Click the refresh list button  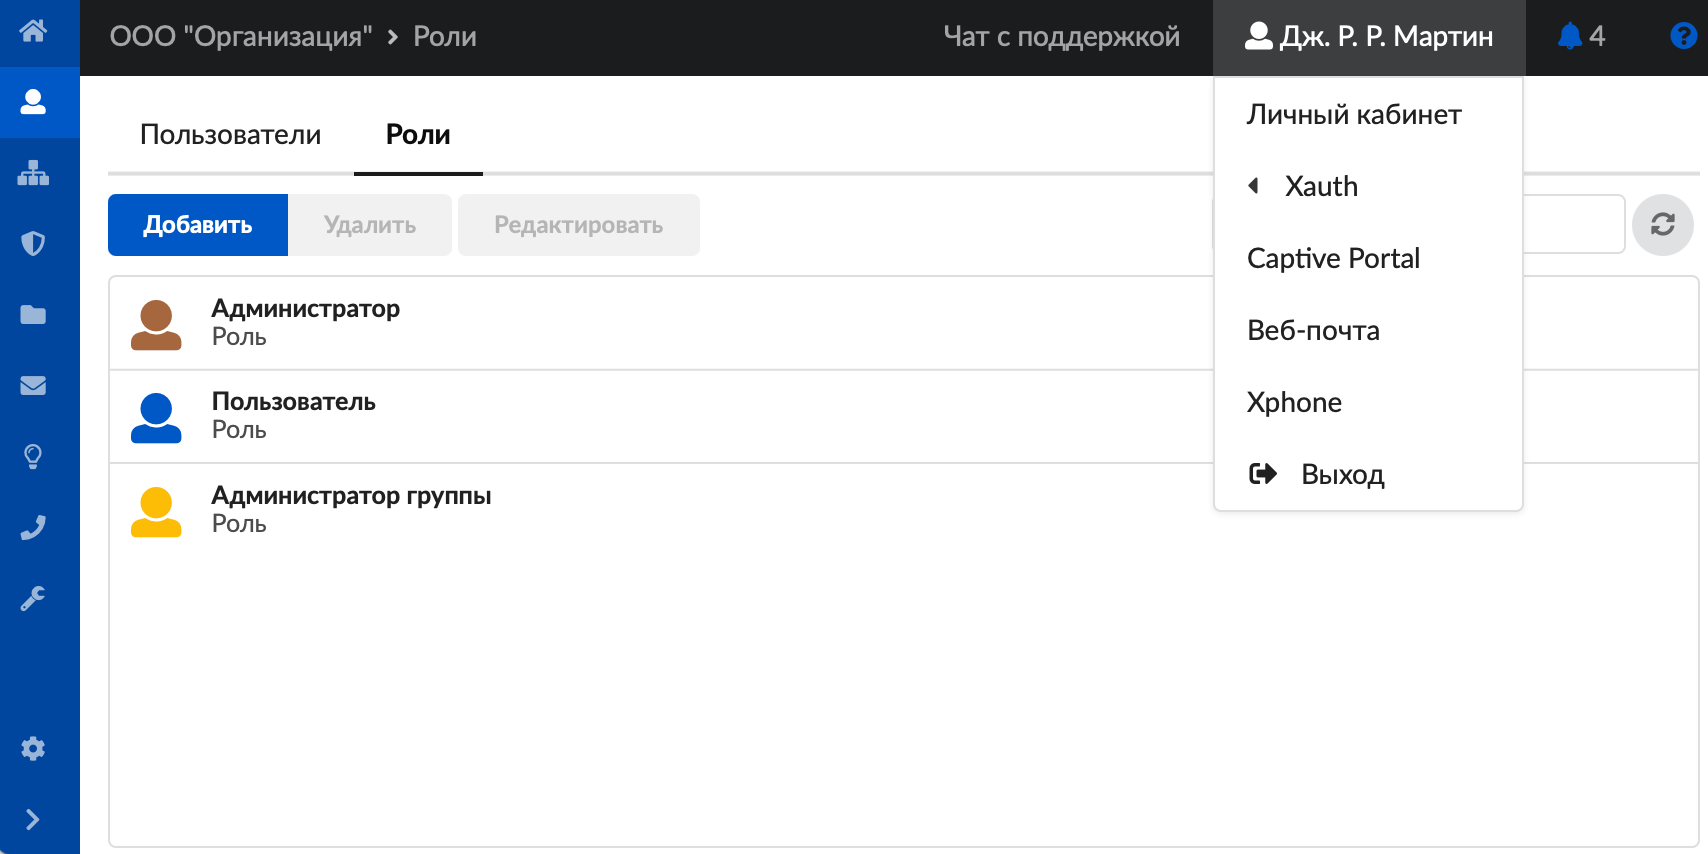(1663, 225)
